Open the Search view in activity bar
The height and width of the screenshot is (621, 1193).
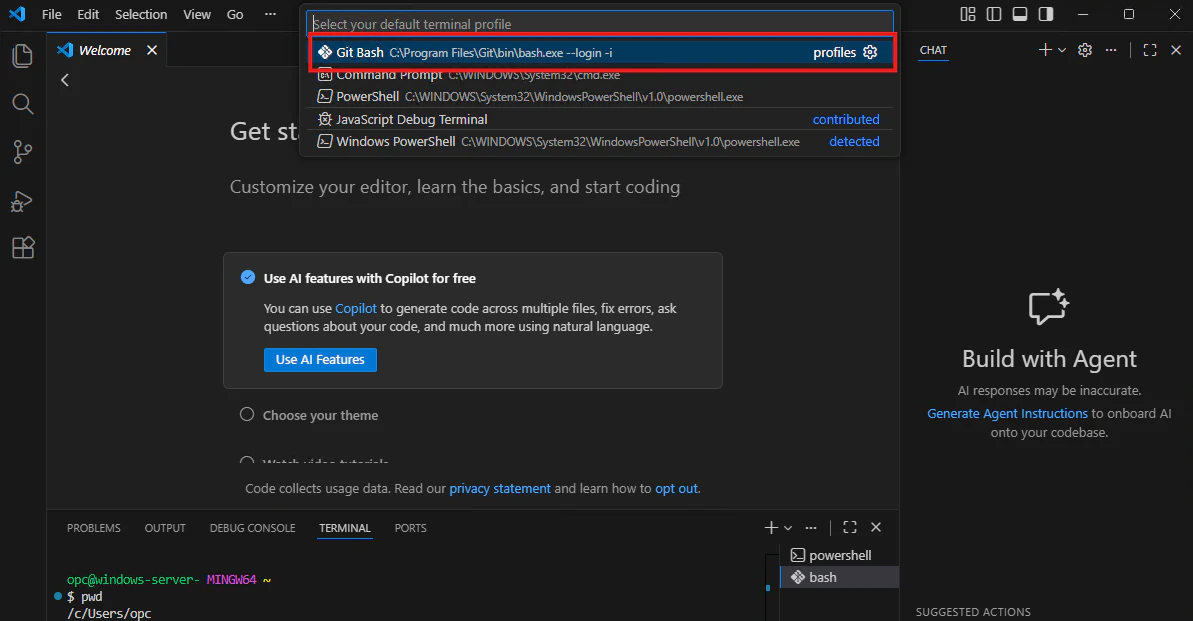coord(23,104)
